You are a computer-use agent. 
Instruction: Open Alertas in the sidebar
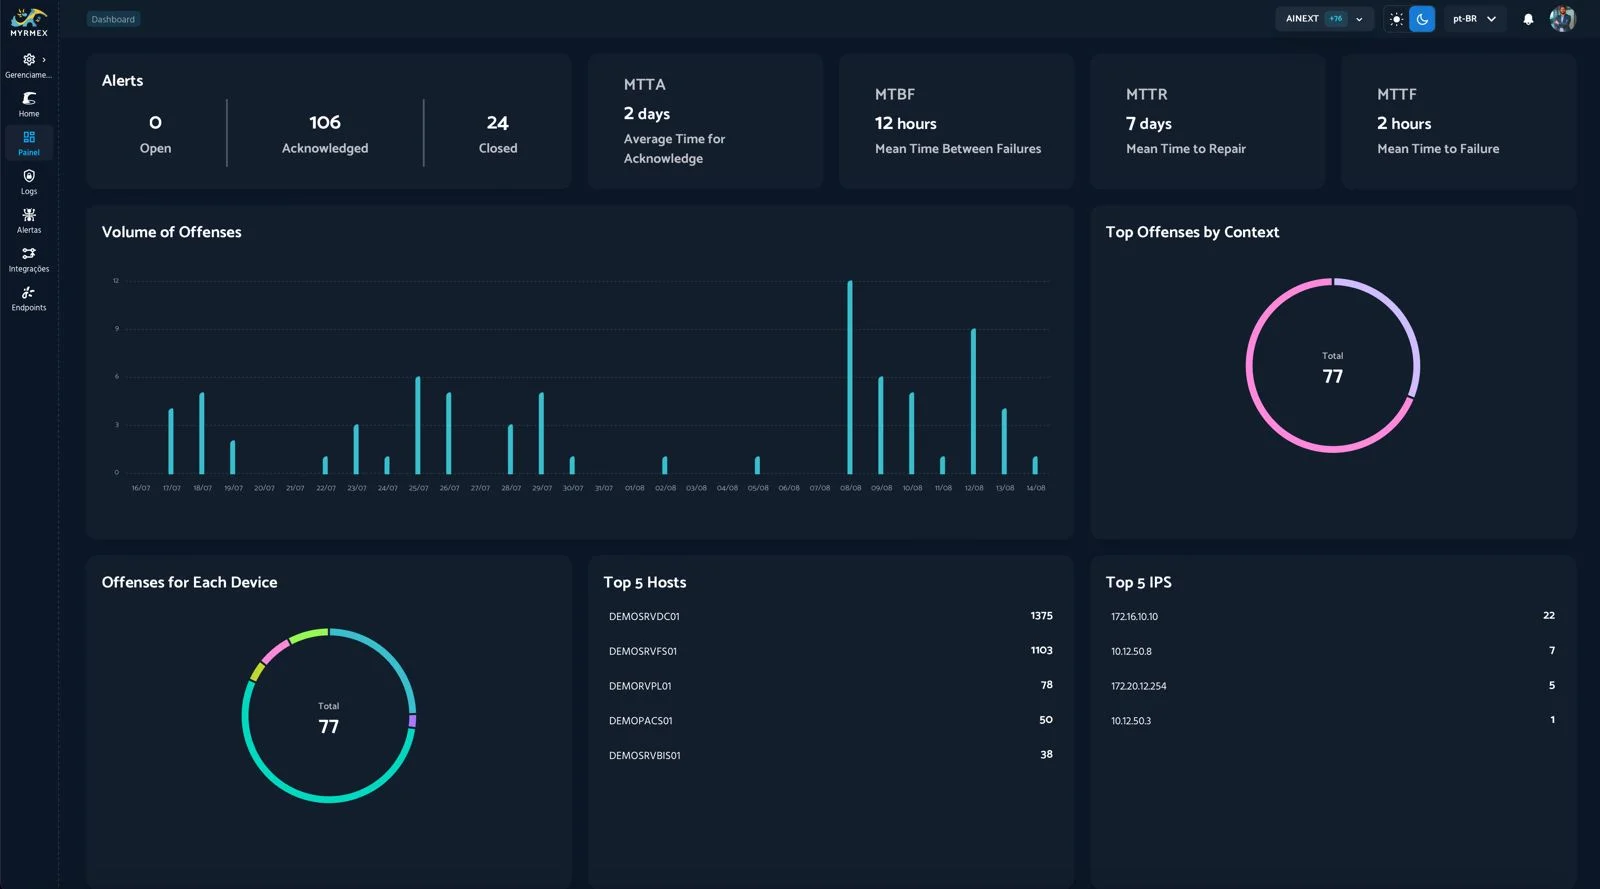click(29, 221)
